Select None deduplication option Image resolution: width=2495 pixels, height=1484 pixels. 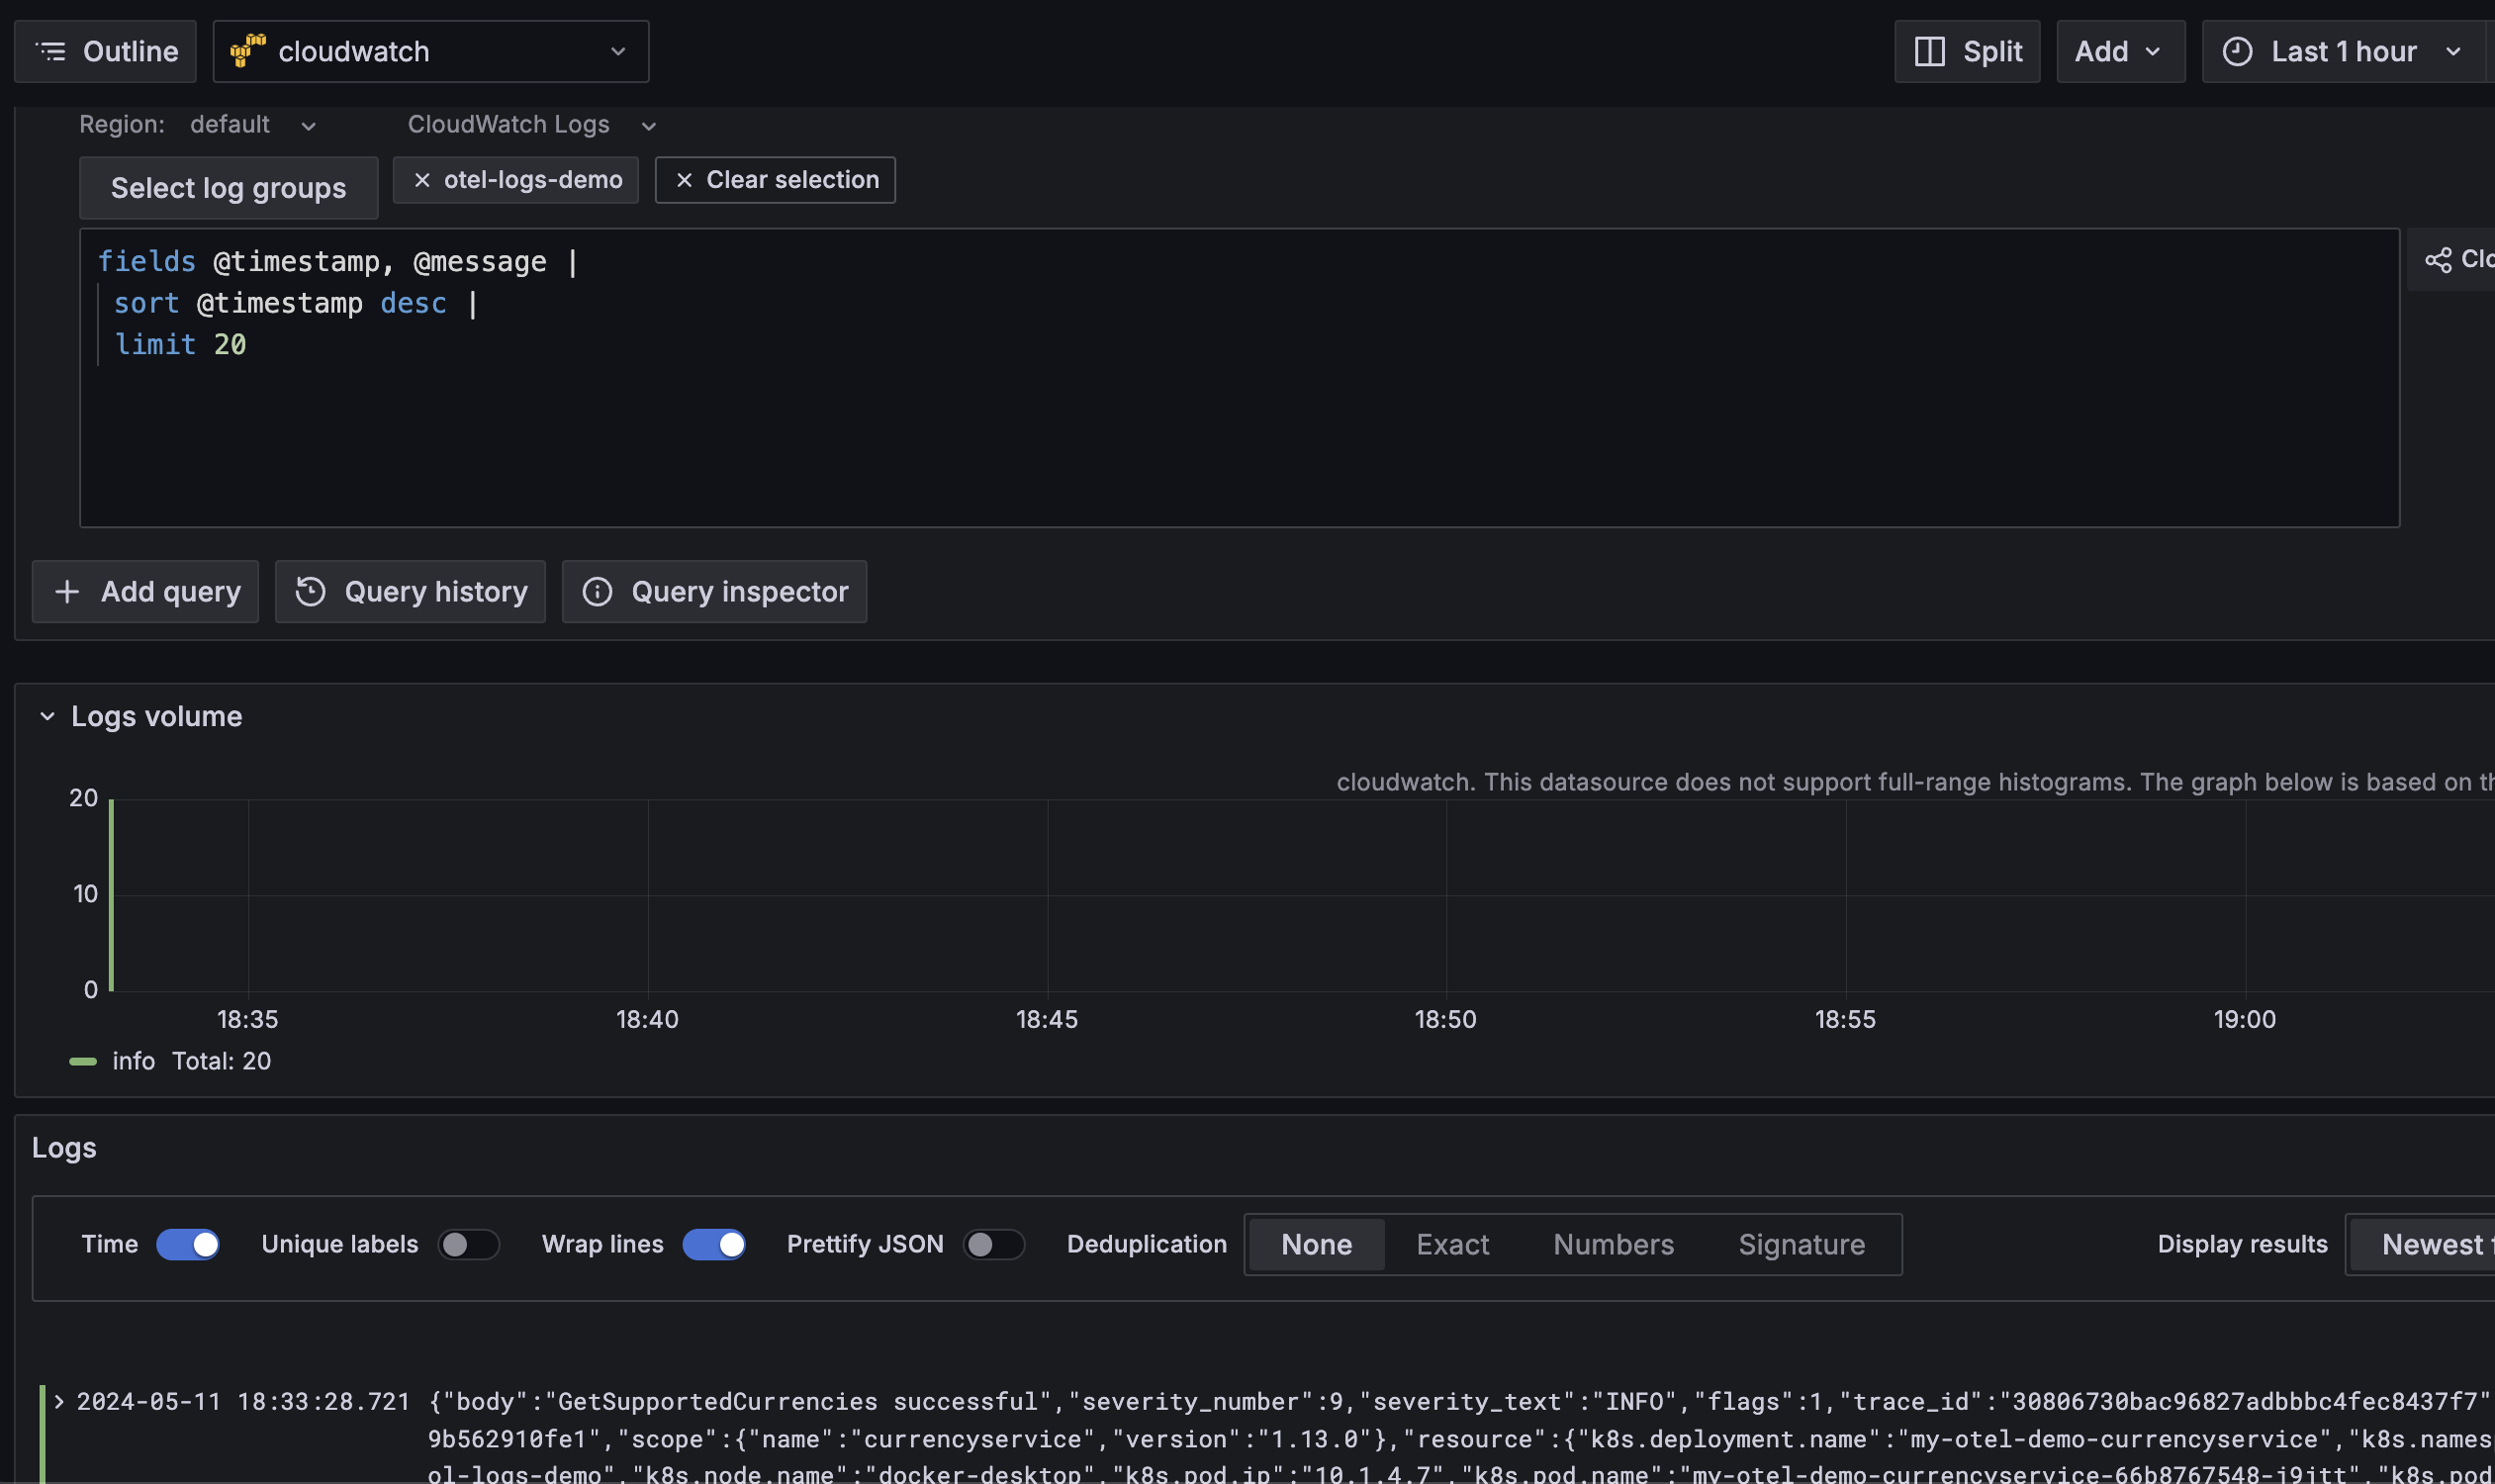click(1316, 1245)
